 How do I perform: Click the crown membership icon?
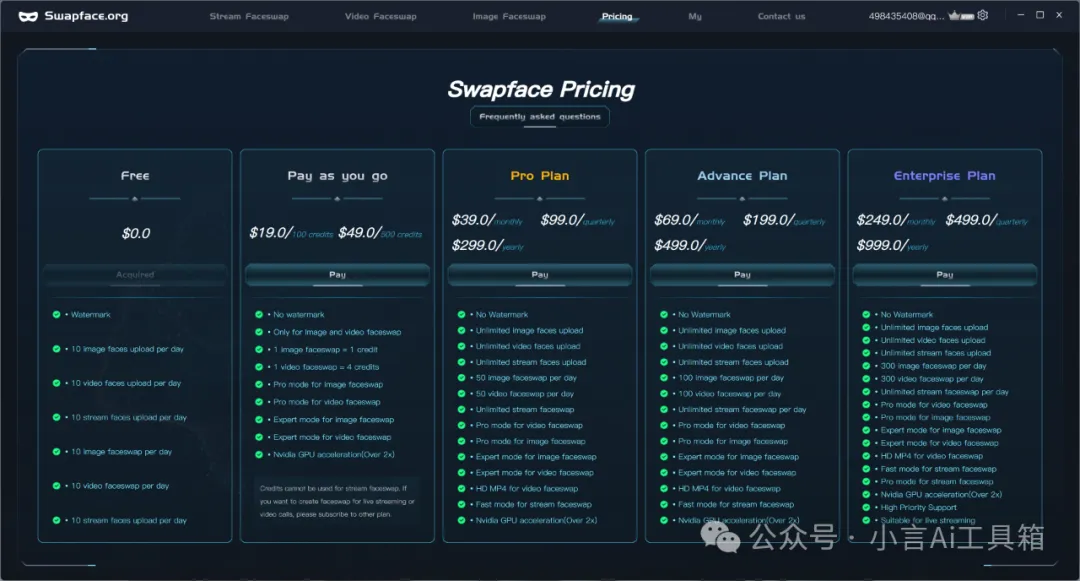(x=961, y=15)
